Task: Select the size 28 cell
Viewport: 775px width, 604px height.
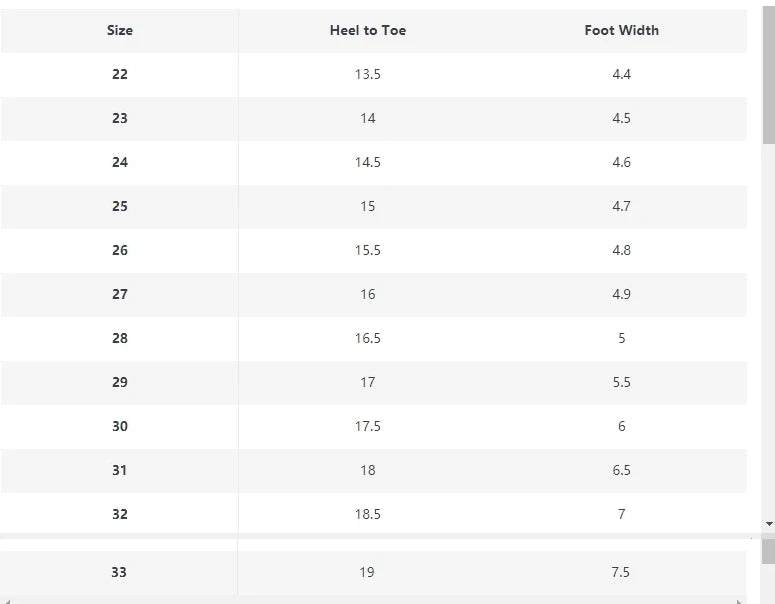Action: pos(120,338)
